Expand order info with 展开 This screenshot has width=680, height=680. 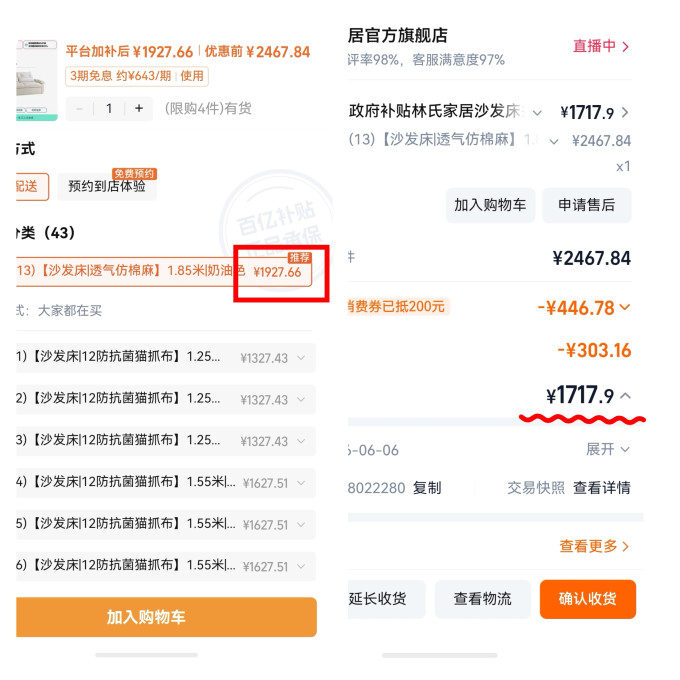(608, 449)
